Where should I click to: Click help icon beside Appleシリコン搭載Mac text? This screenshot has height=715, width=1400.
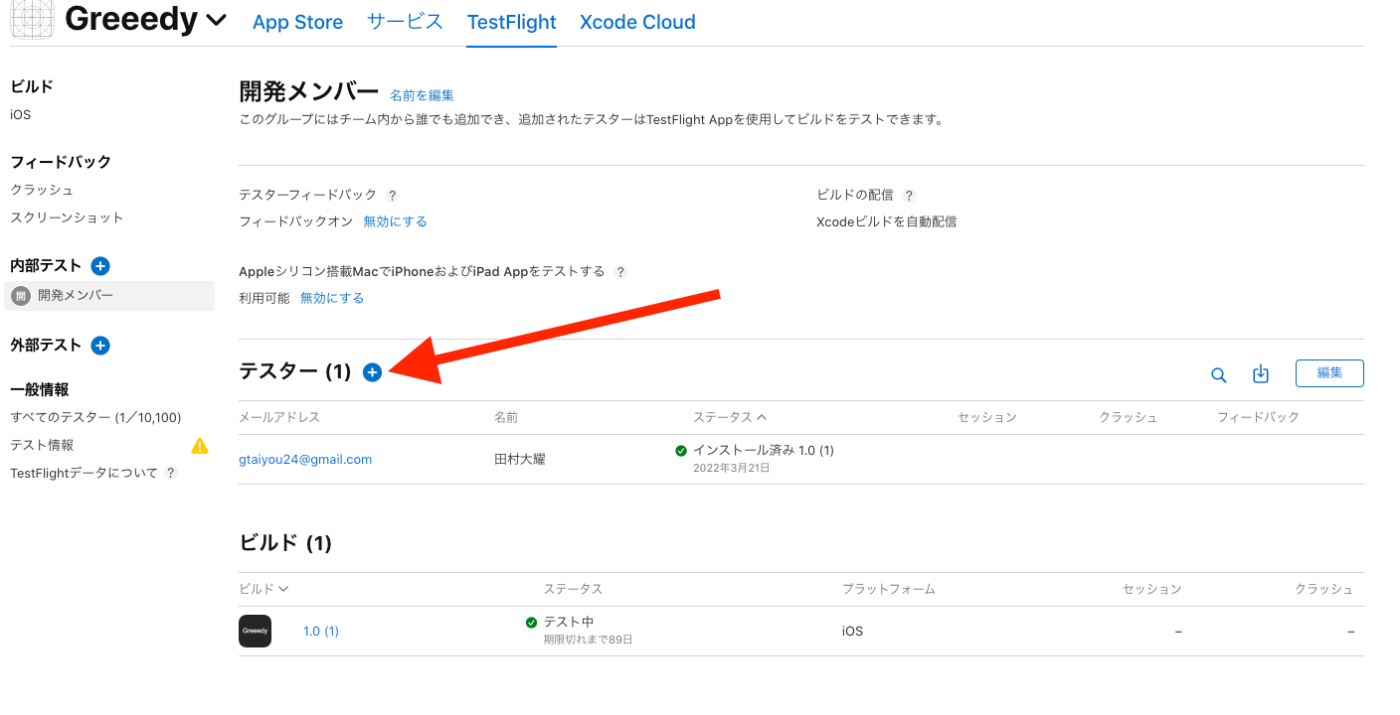[621, 272]
